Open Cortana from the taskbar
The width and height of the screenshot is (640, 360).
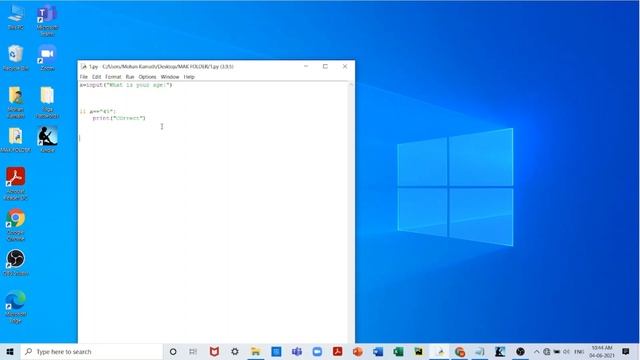tap(173, 351)
